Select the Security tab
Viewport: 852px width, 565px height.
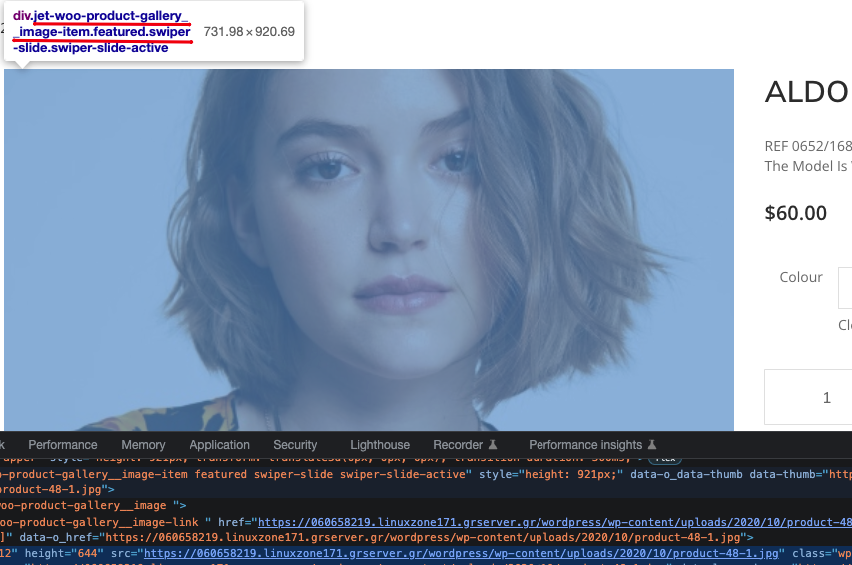click(x=295, y=445)
